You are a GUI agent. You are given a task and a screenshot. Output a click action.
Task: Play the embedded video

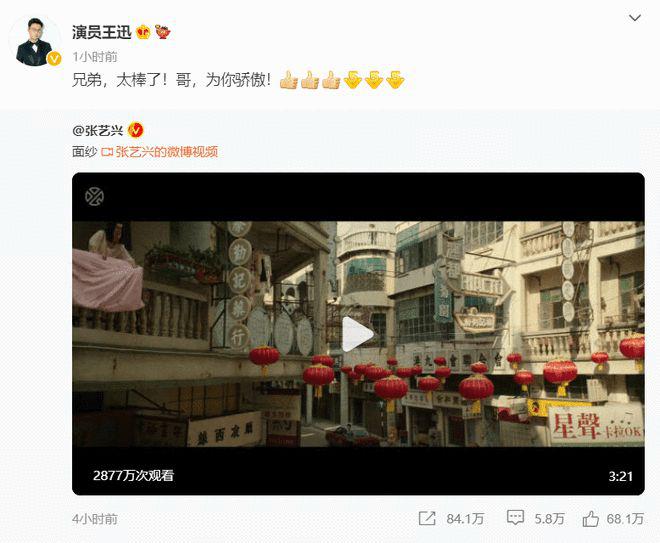coord(358,334)
